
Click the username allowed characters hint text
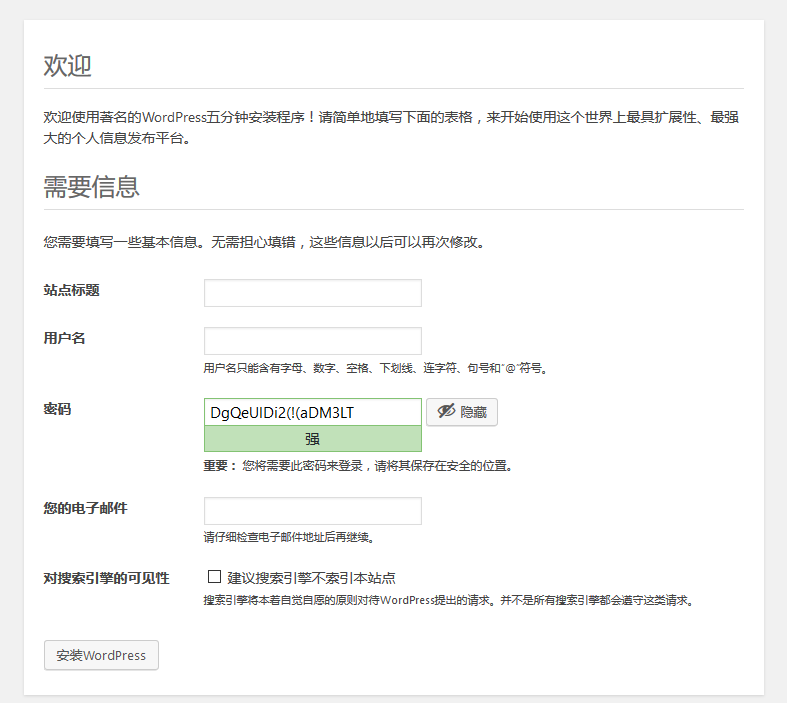click(375, 368)
